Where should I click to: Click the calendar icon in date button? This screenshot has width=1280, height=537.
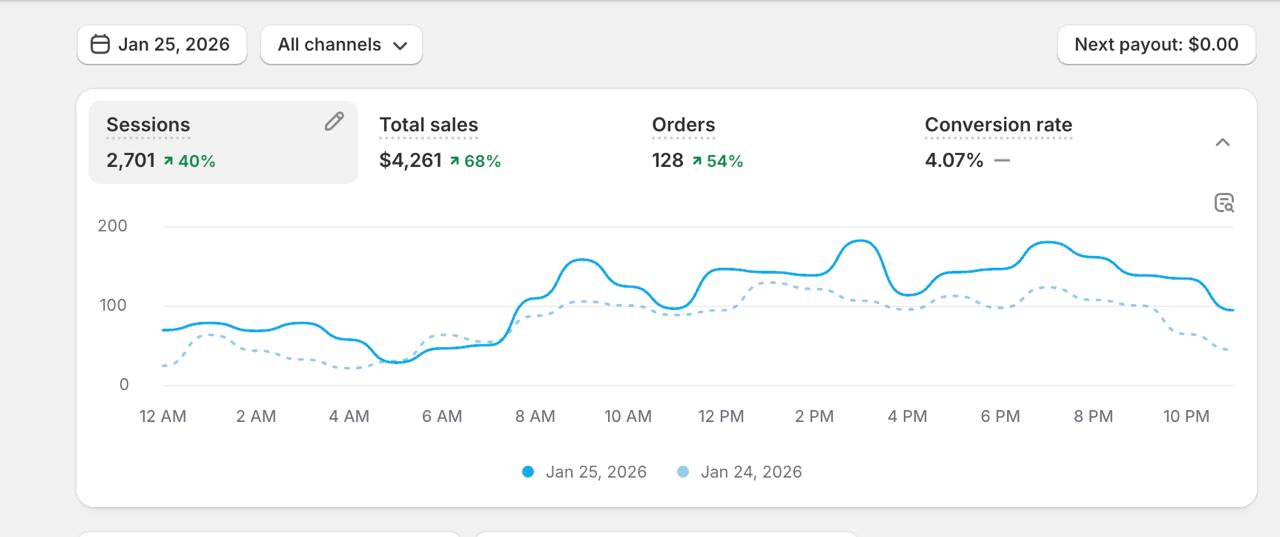pyautogui.click(x=100, y=44)
